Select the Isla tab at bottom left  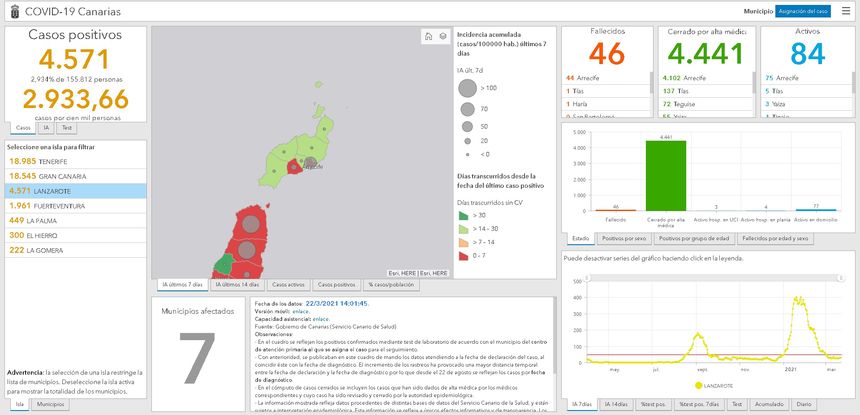(x=20, y=405)
